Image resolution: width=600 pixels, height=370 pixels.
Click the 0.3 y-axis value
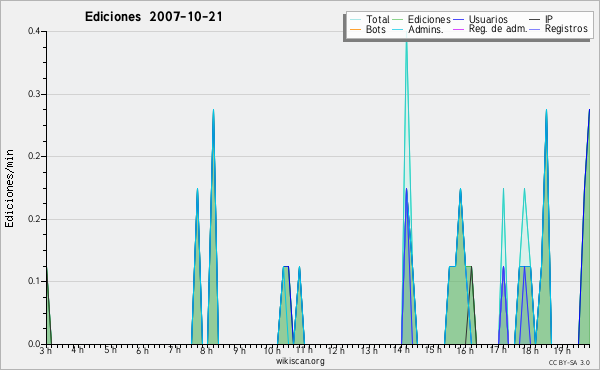34,94
